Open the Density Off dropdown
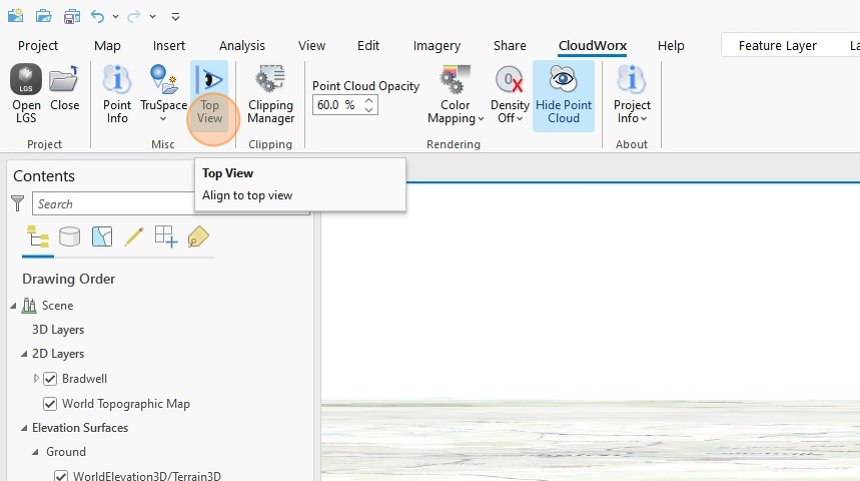This screenshot has width=860, height=481. coord(510,94)
